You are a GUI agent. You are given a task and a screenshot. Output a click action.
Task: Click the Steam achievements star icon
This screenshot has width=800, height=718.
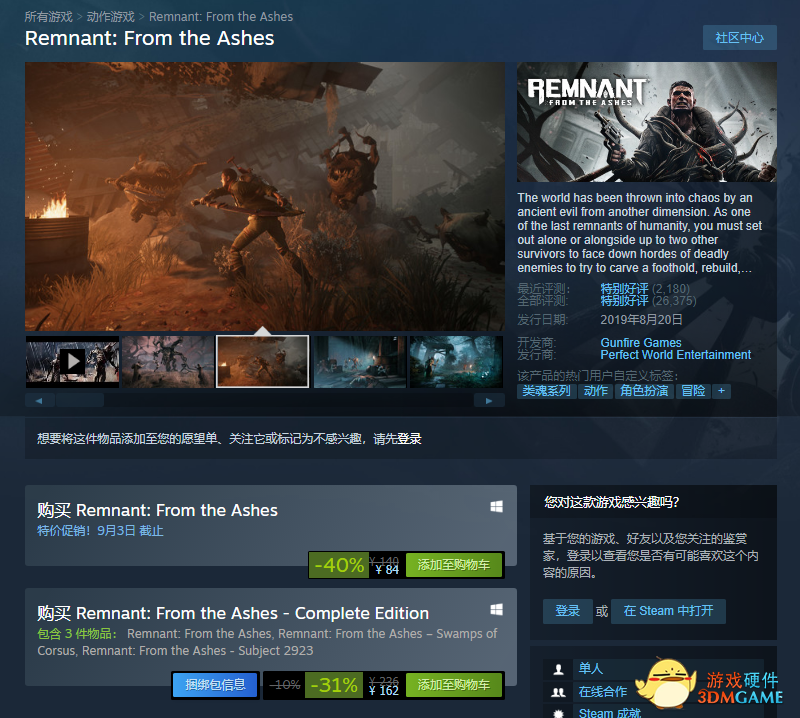(x=559, y=713)
